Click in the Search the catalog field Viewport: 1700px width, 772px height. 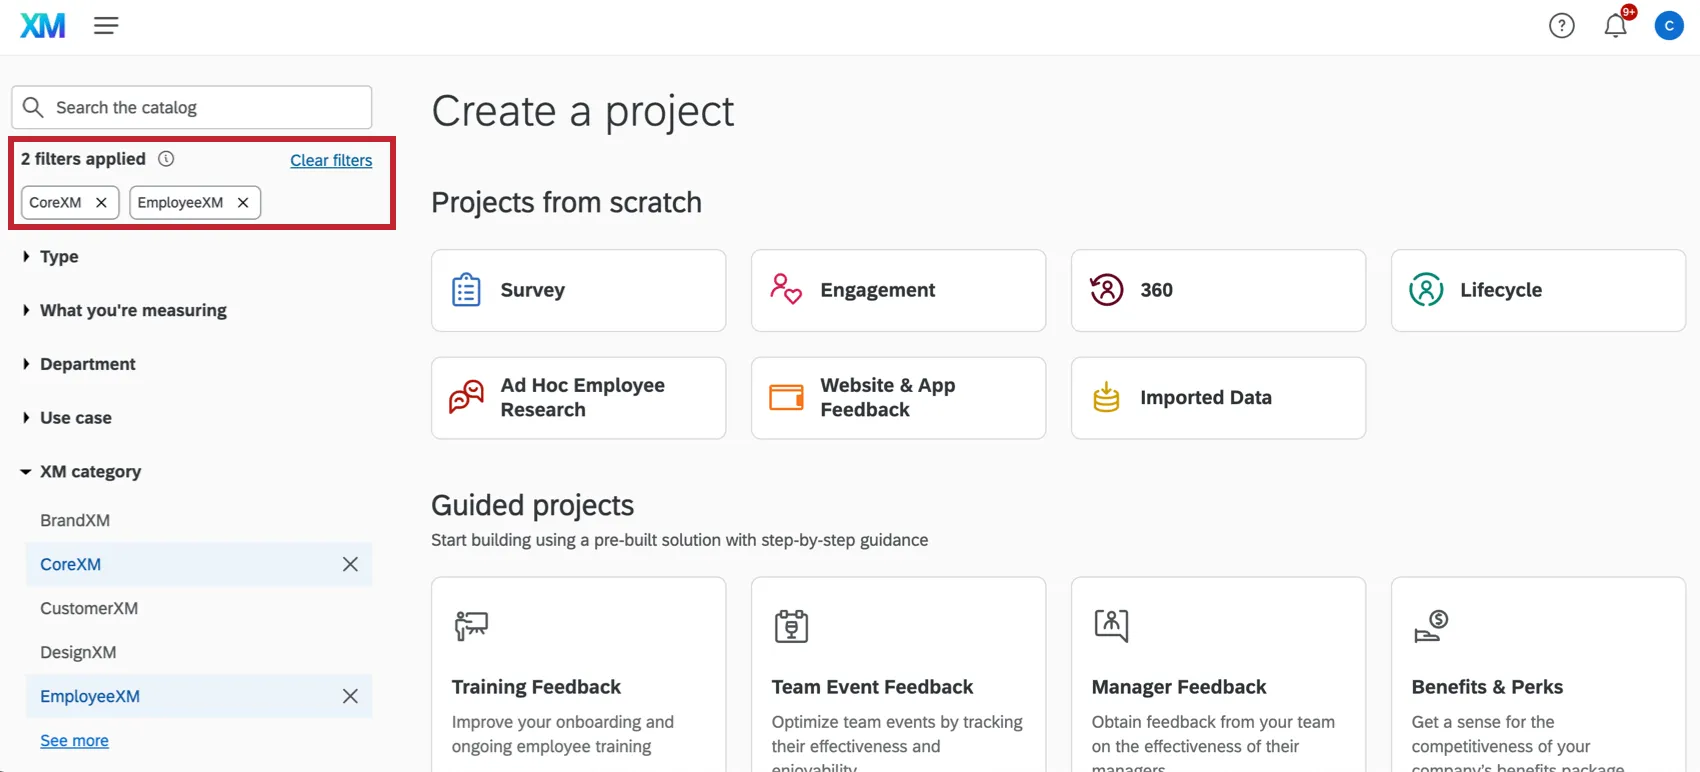coord(200,107)
